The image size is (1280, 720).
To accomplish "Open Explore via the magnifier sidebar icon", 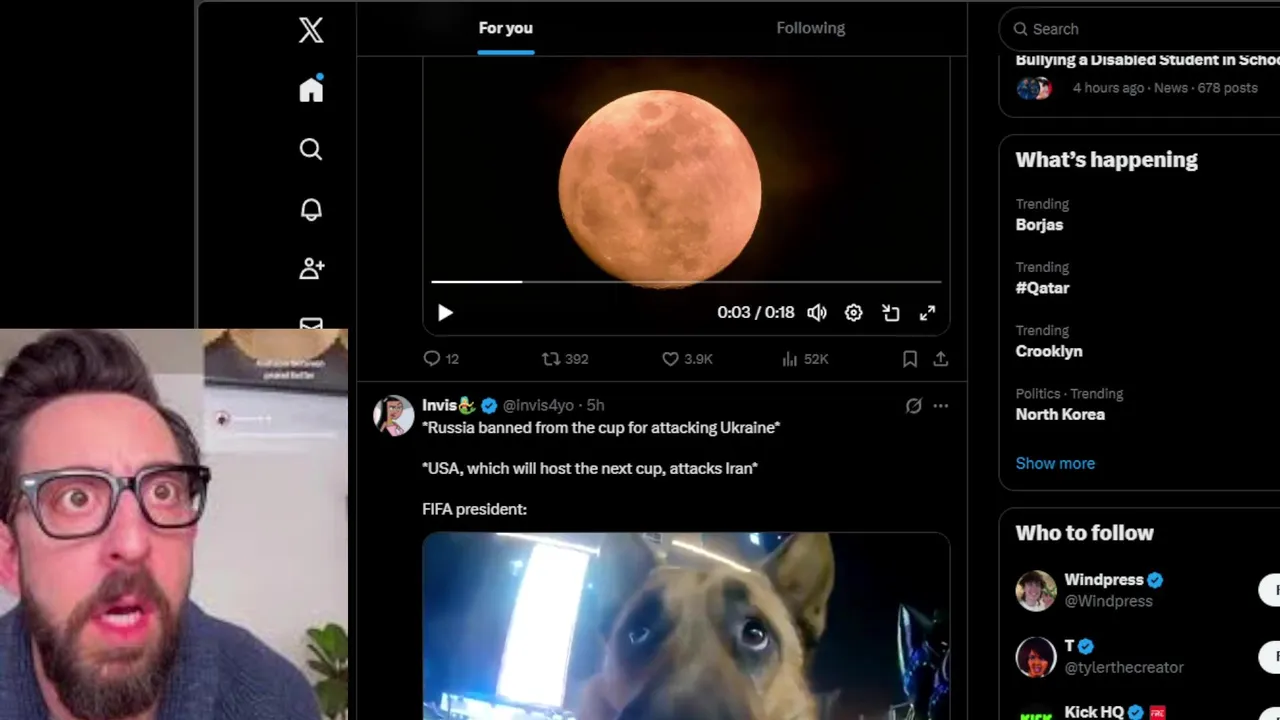I will point(311,149).
